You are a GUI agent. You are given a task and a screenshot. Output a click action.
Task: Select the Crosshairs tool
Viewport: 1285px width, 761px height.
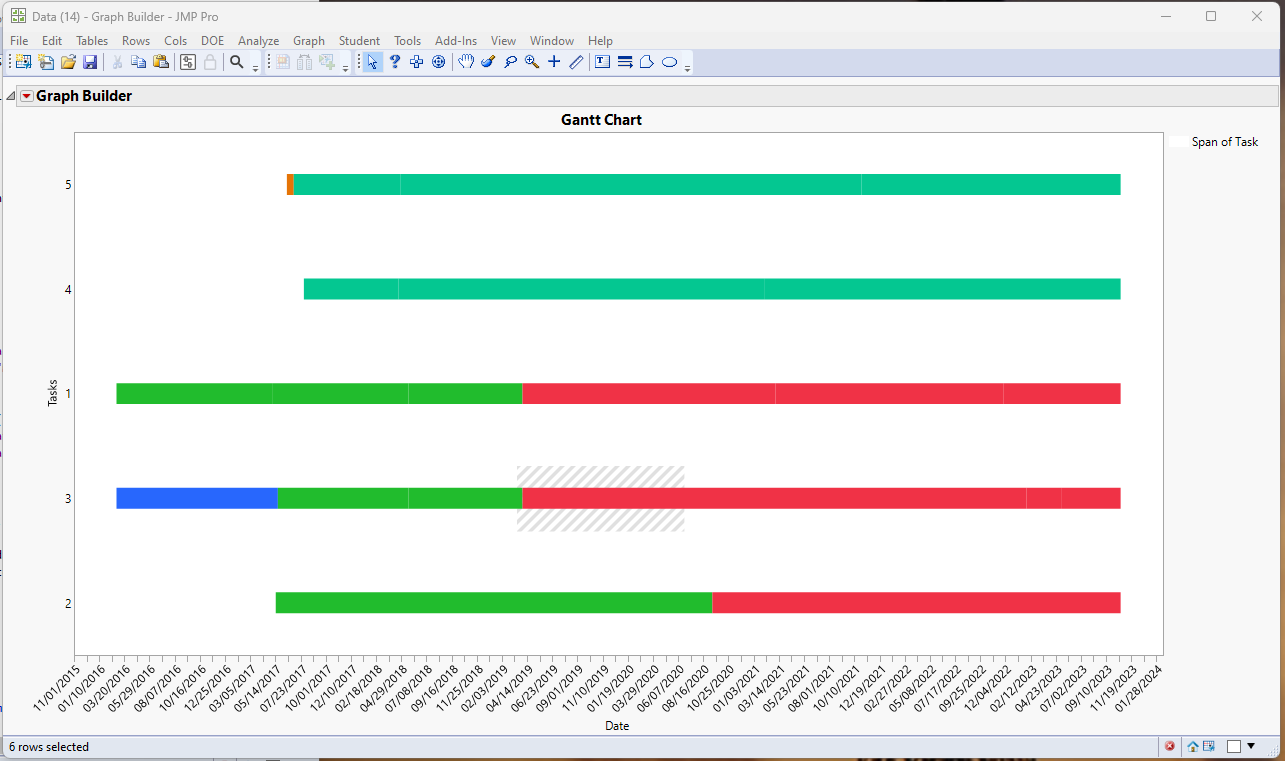554,62
